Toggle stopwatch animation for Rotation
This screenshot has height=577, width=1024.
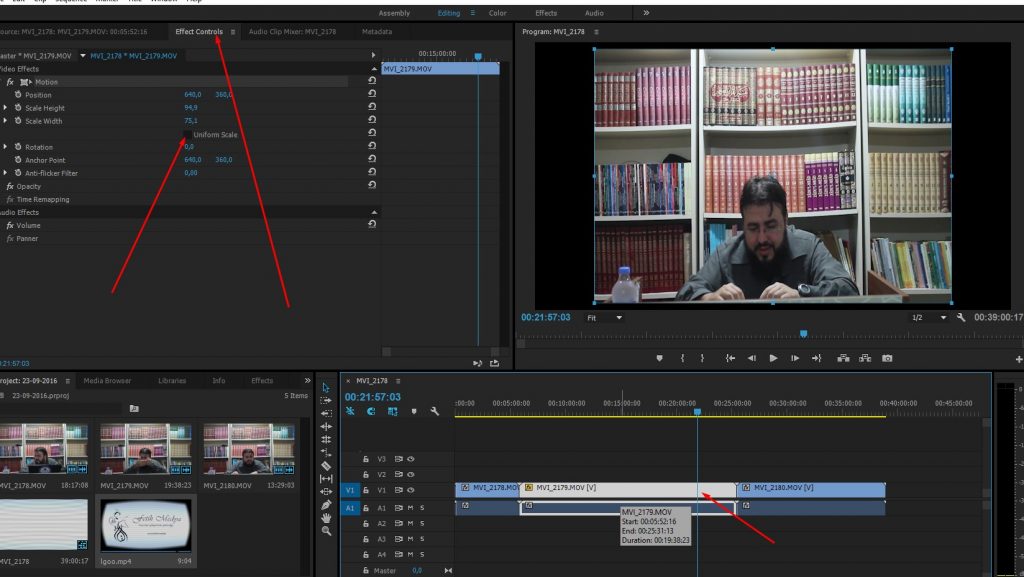pos(18,147)
